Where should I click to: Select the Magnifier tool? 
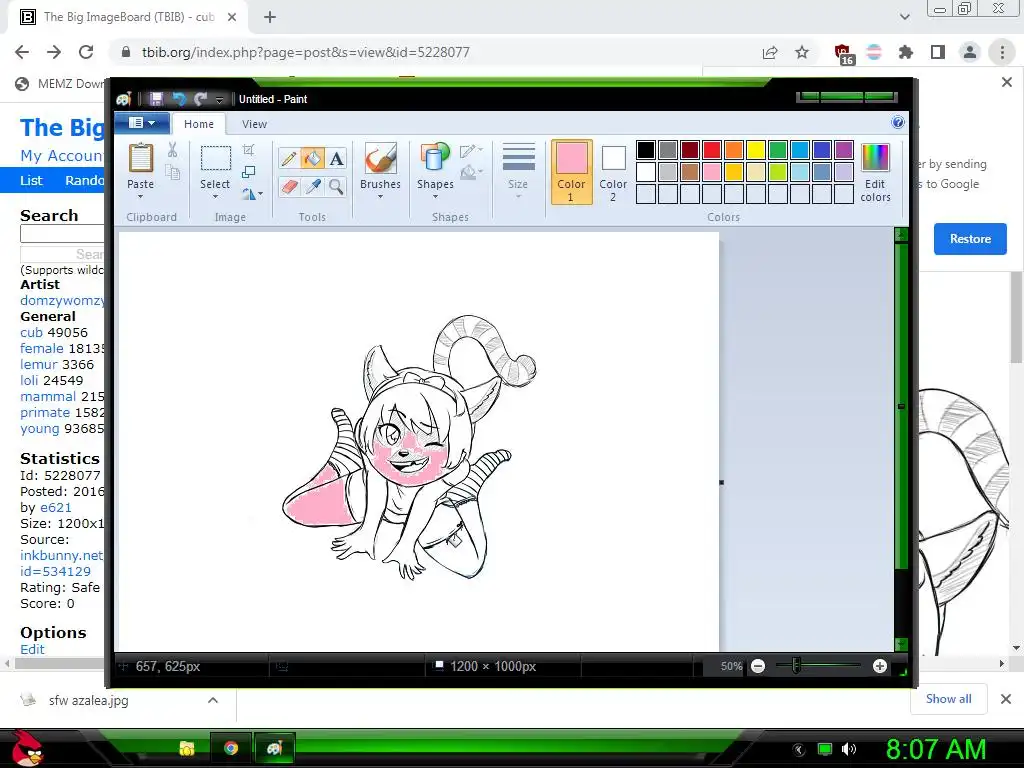tap(336, 187)
